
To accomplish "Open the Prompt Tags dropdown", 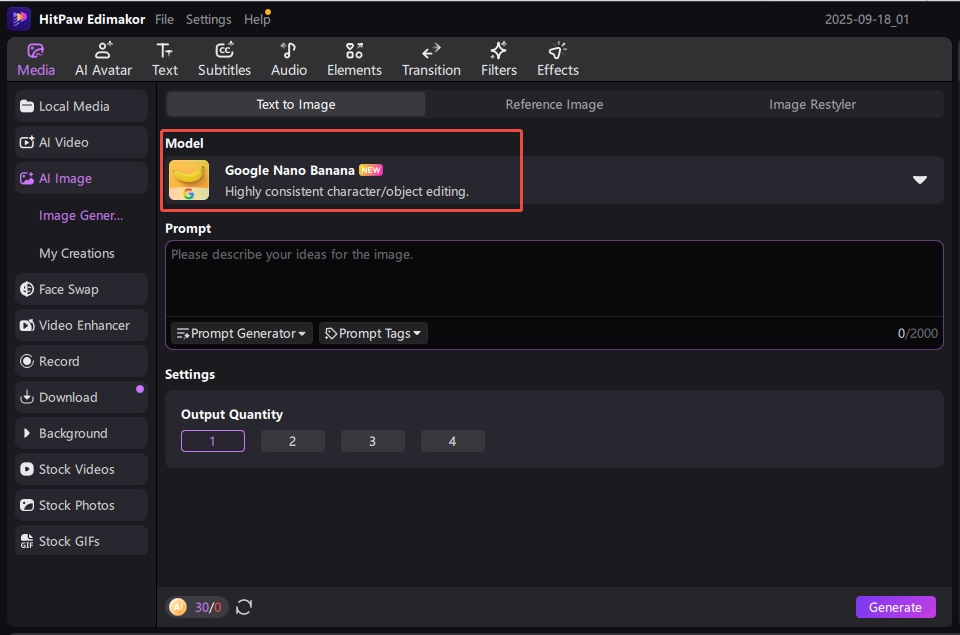I will click(373, 333).
